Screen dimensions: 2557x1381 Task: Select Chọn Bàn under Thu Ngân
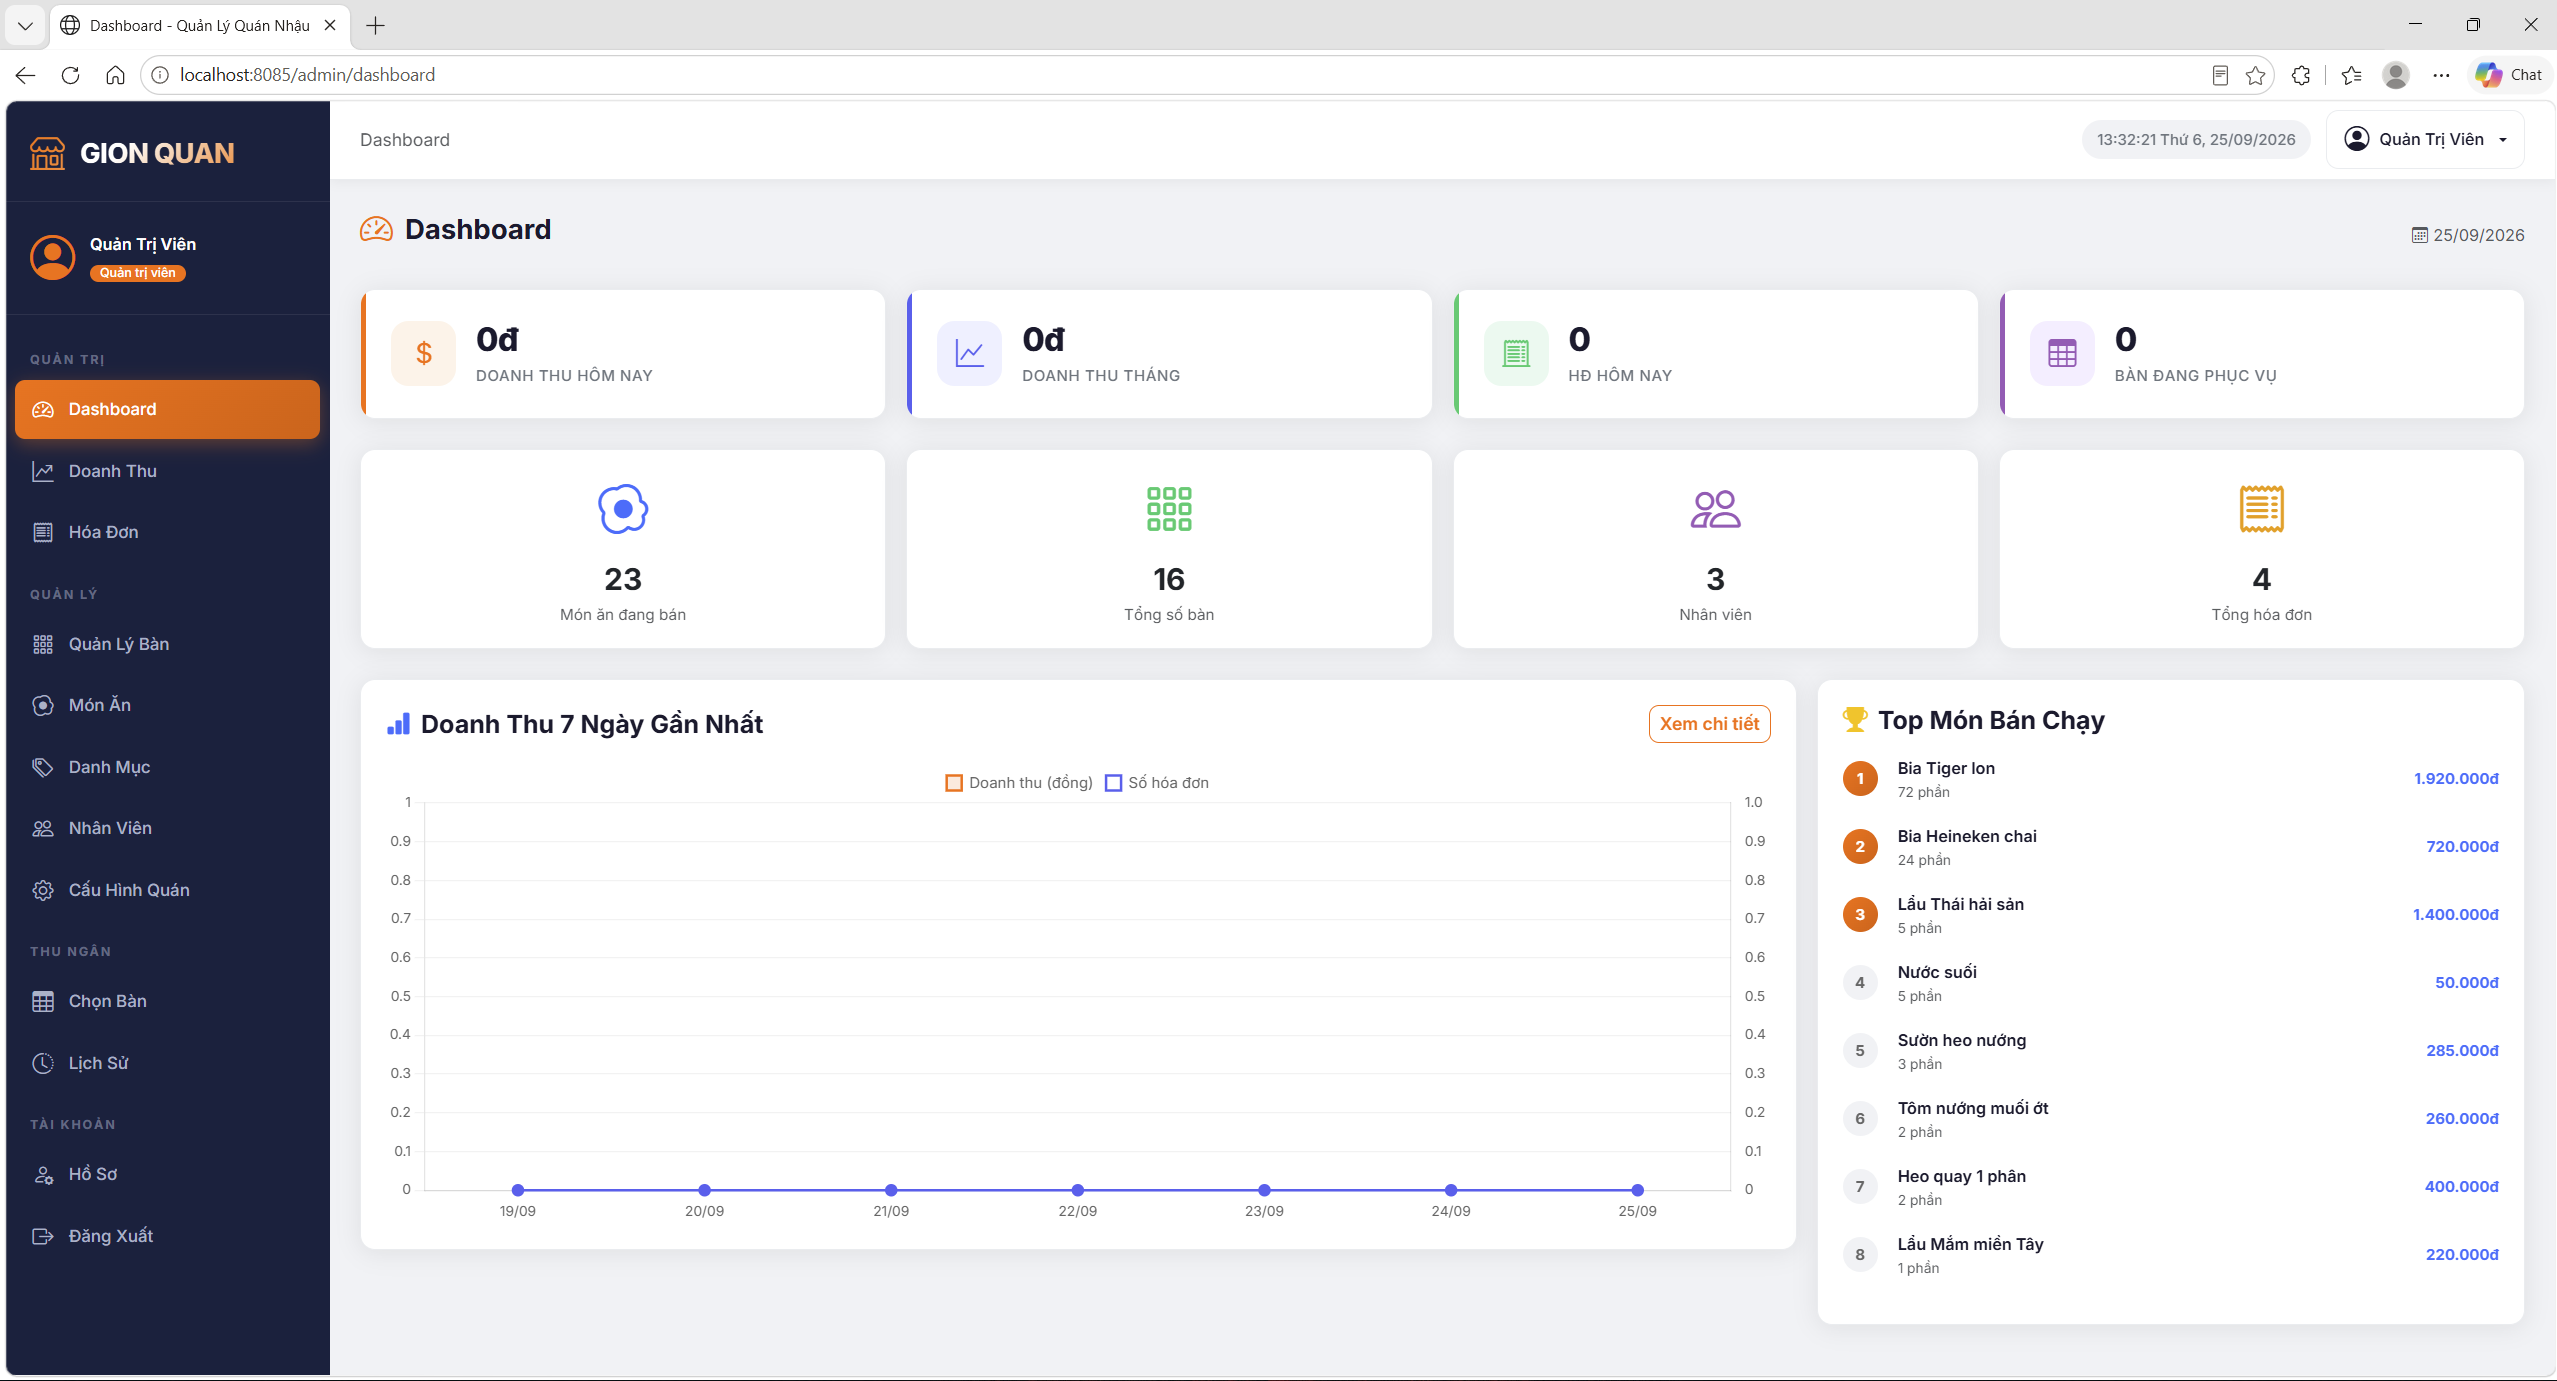coord(167,1001)
